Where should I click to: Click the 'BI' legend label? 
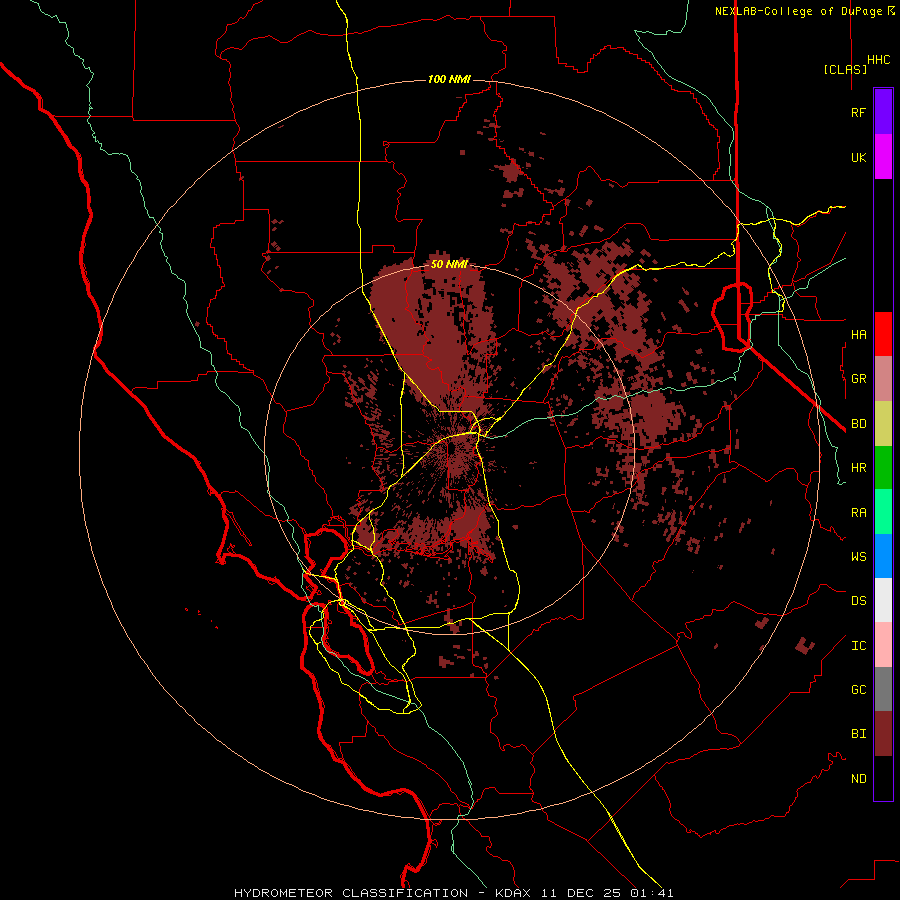[858, 734]
